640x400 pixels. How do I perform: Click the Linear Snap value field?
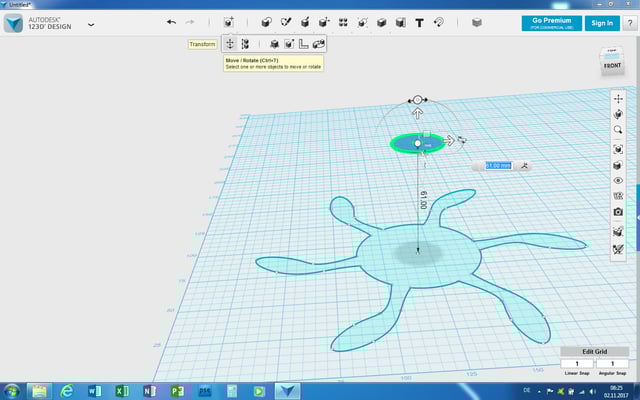coord(577,364)
